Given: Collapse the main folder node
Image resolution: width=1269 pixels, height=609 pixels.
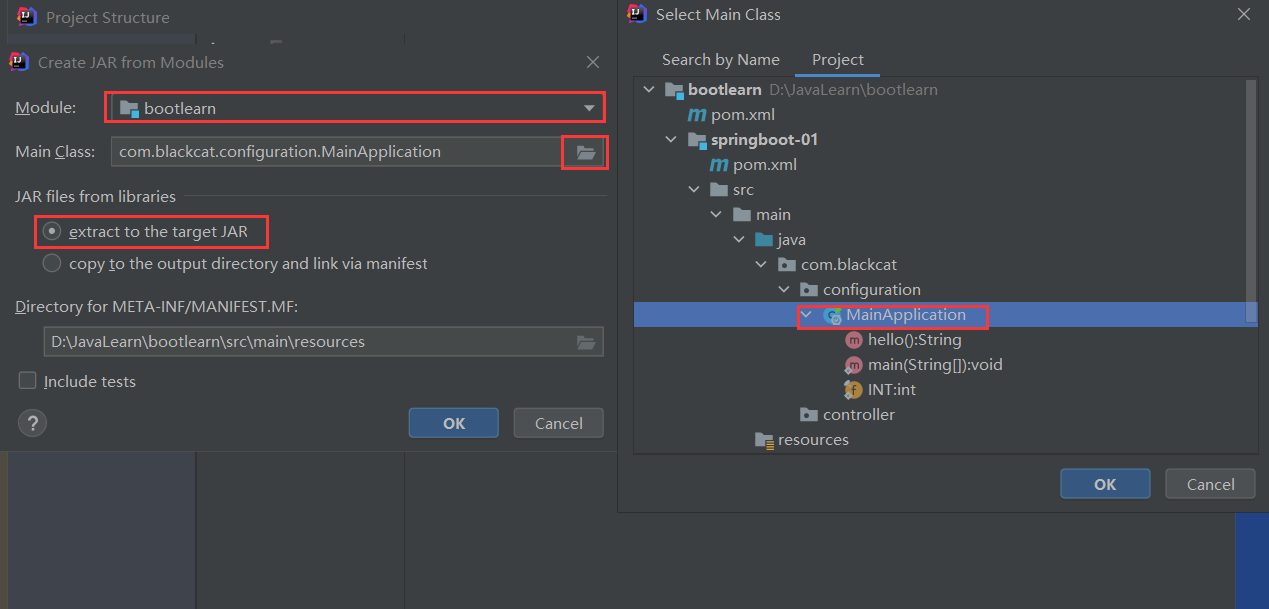Looking at the screenshot, I should tap(716, 215).
